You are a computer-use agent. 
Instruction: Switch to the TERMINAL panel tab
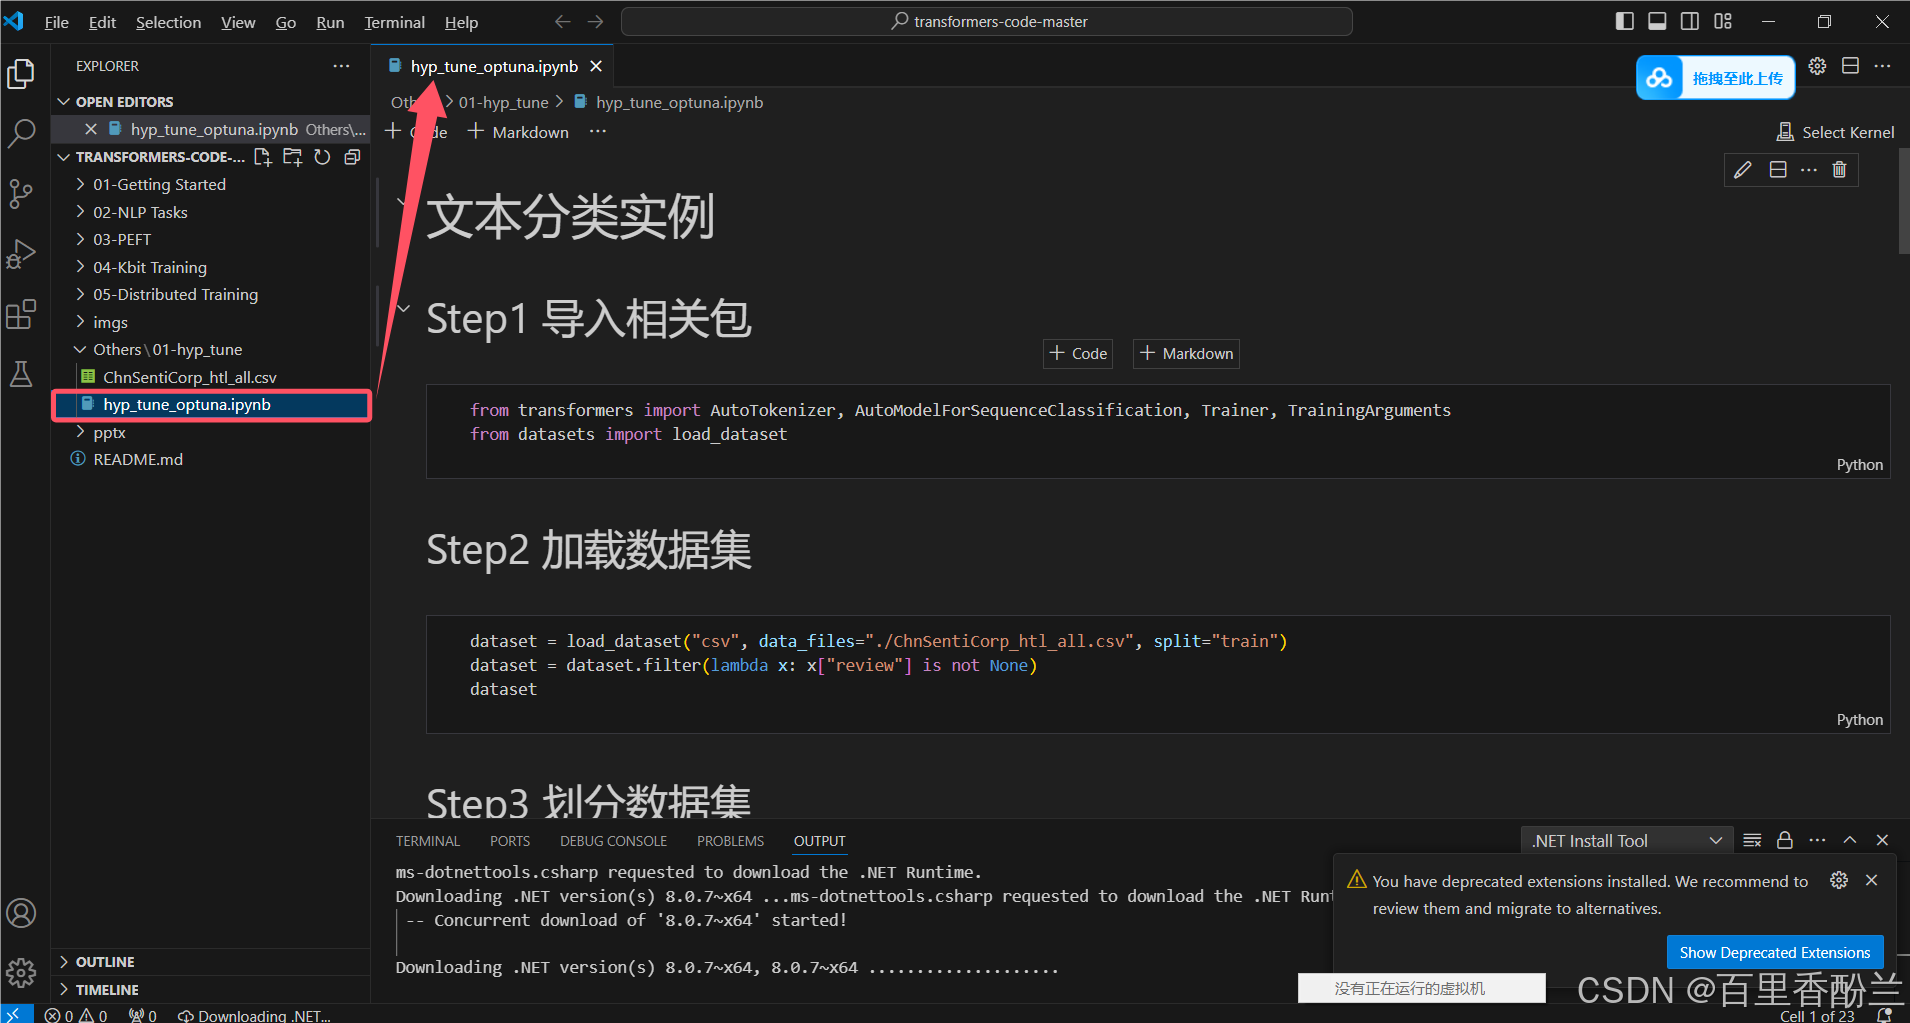(428, 841)
